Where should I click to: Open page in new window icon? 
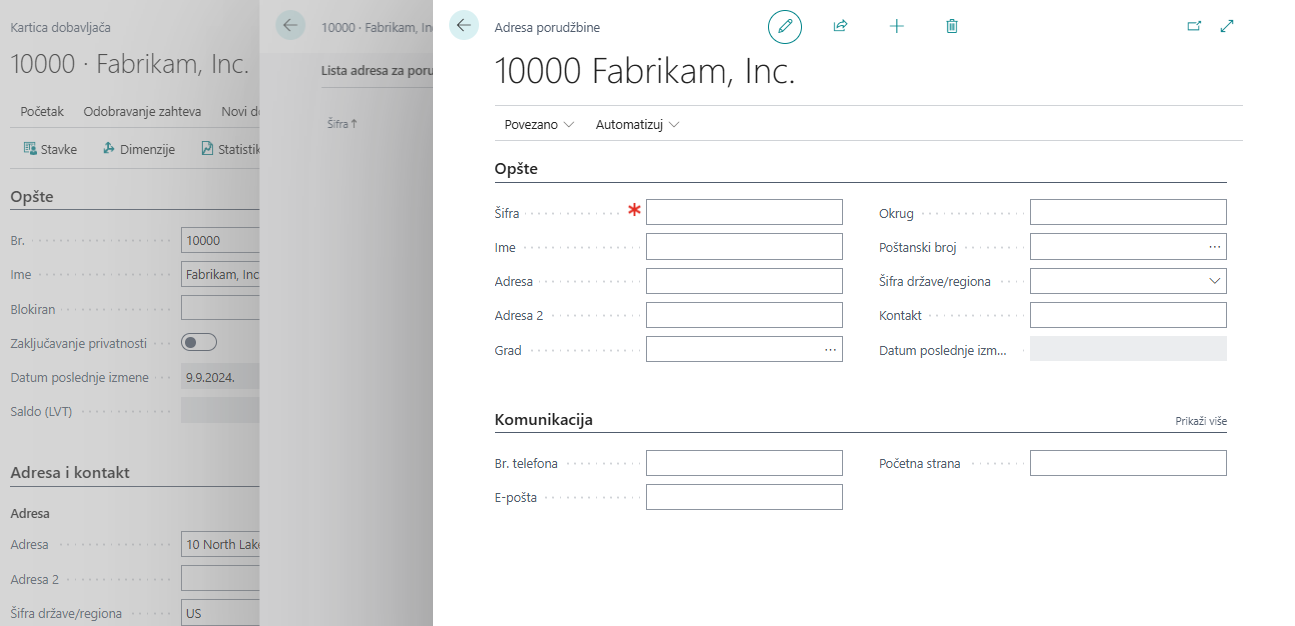(1193, 27)
